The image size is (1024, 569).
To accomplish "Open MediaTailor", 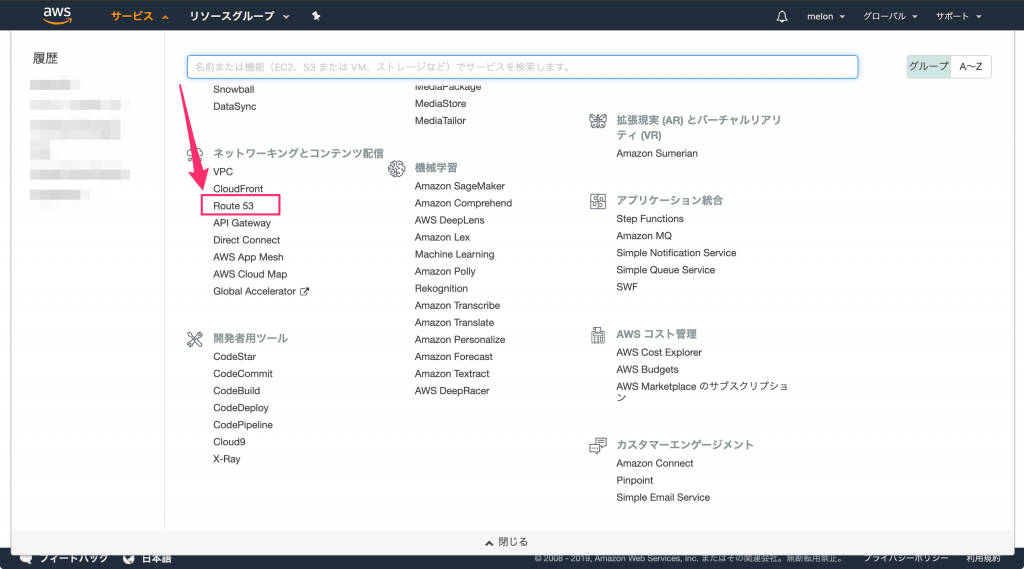I will [440, 121].
